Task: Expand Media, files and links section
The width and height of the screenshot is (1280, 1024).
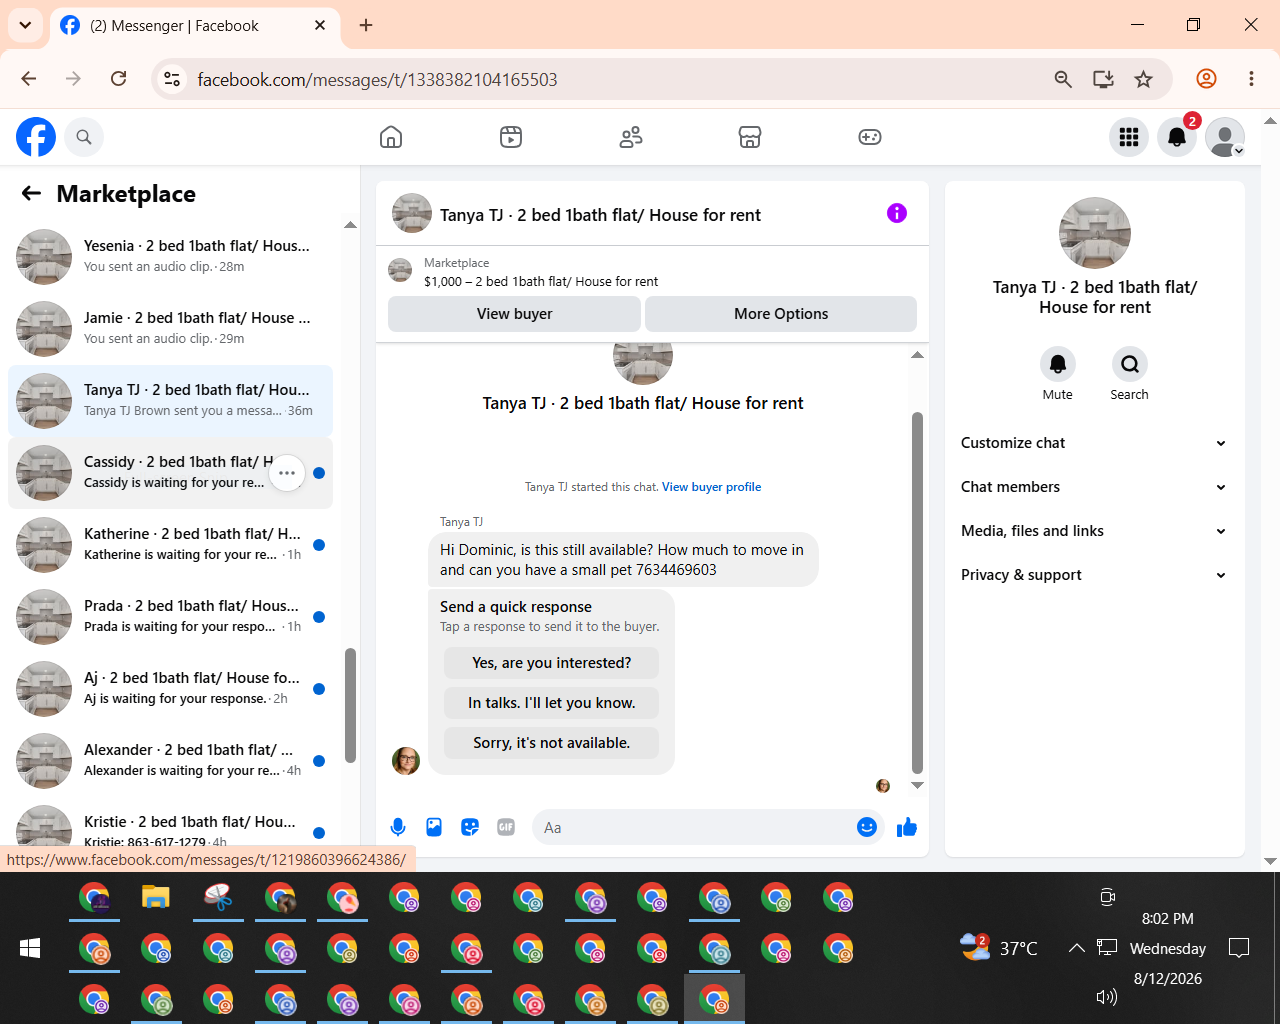Action: [x=1095, y=531]
